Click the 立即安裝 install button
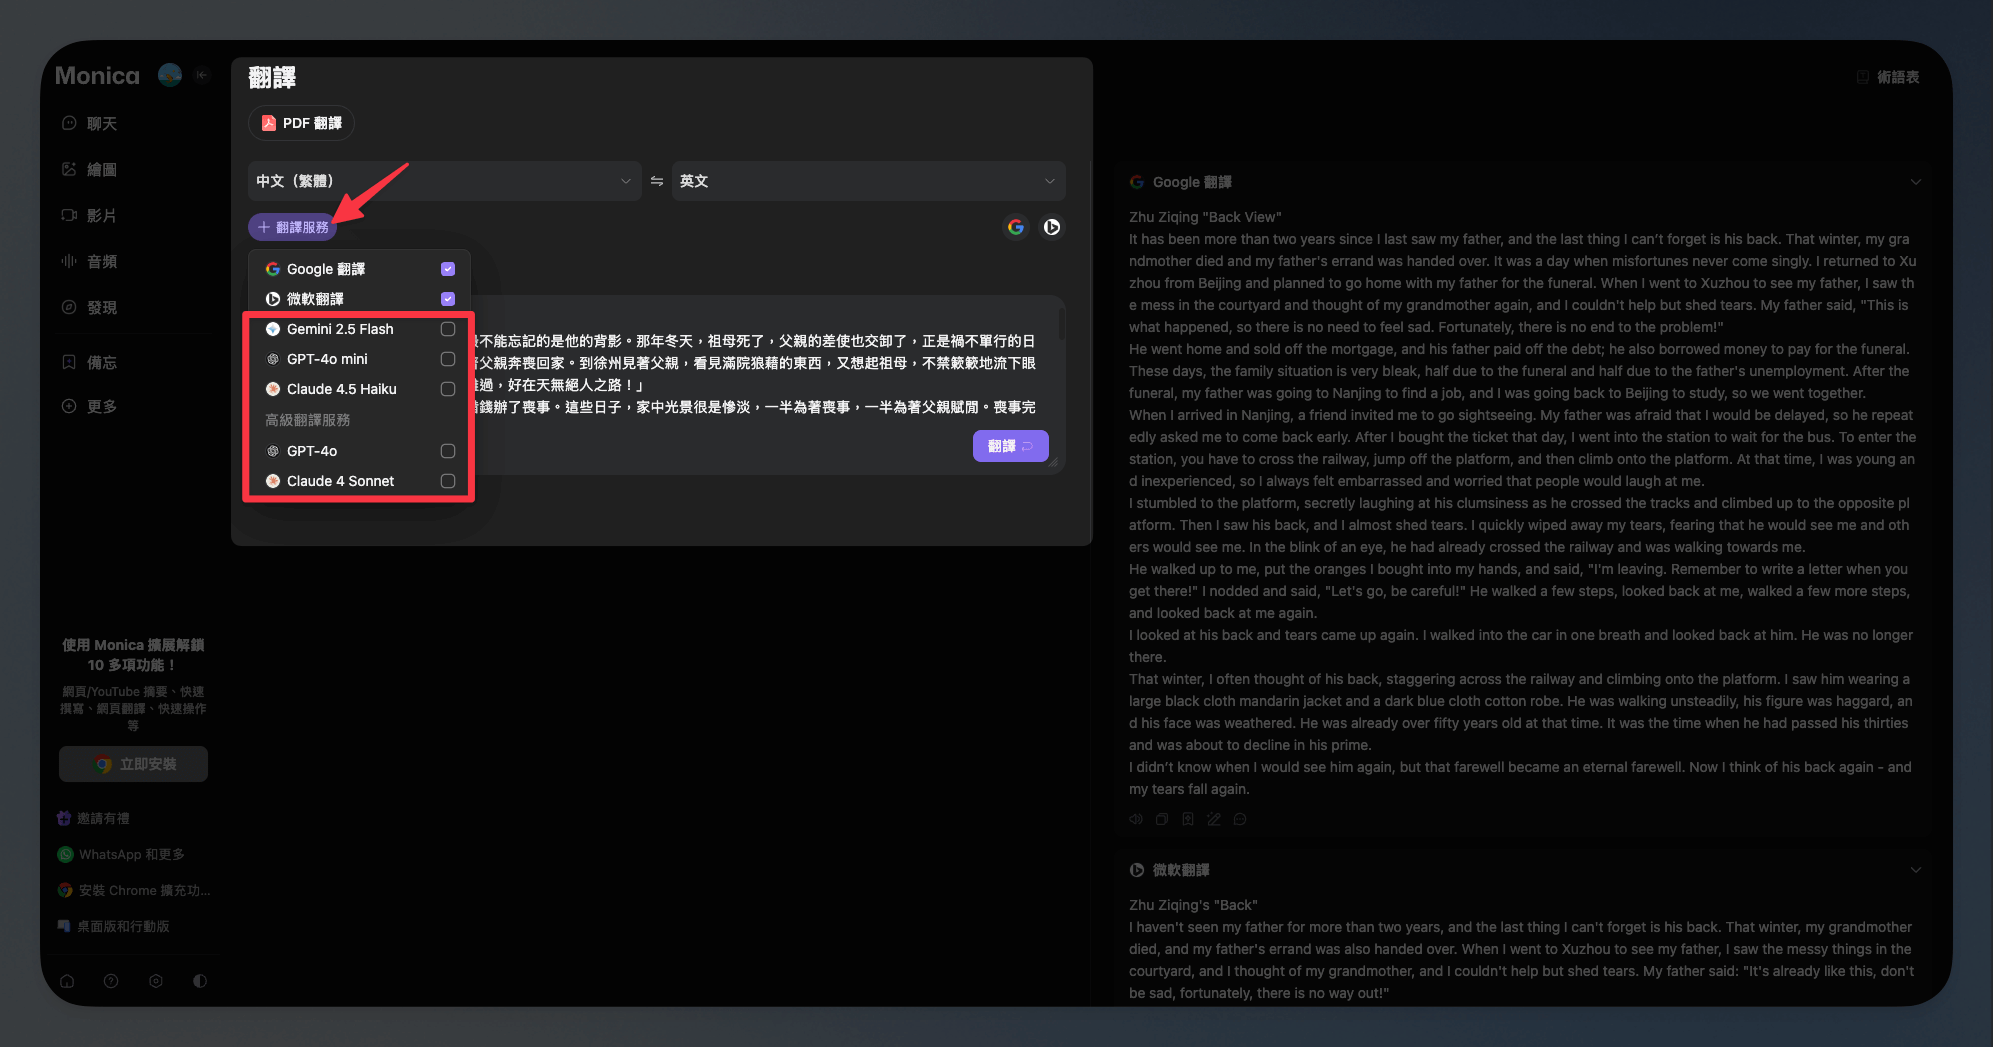1993x1047 pixels. point(134,764)
